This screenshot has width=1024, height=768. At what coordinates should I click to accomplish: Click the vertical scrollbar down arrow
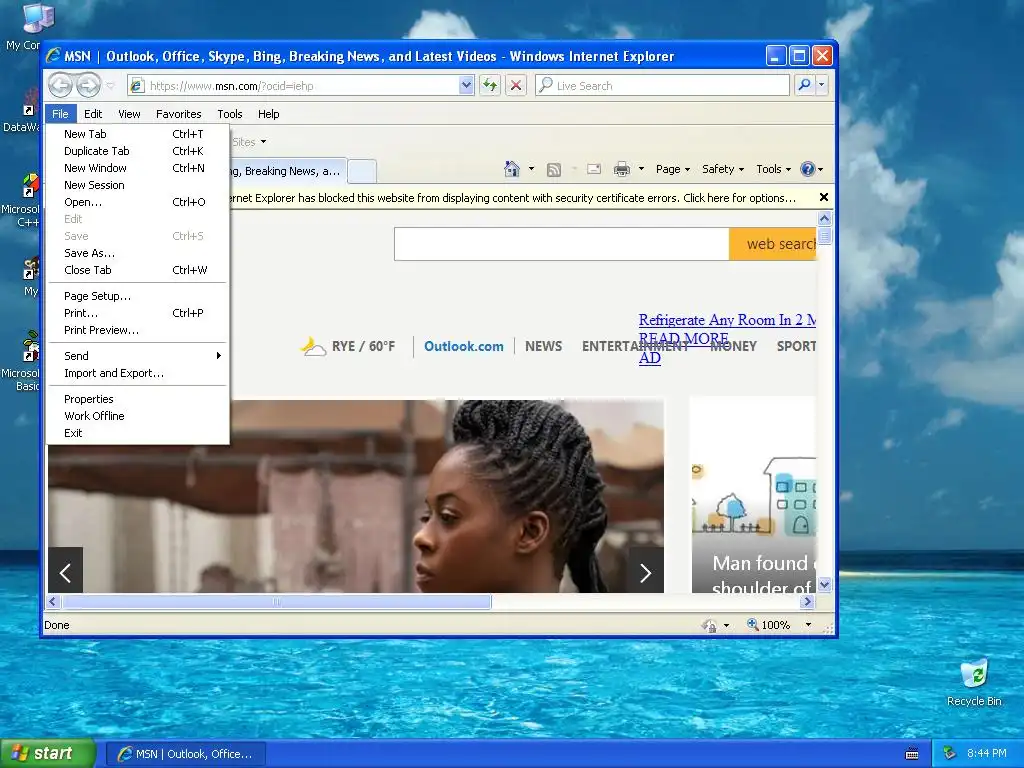pos(824,584)
